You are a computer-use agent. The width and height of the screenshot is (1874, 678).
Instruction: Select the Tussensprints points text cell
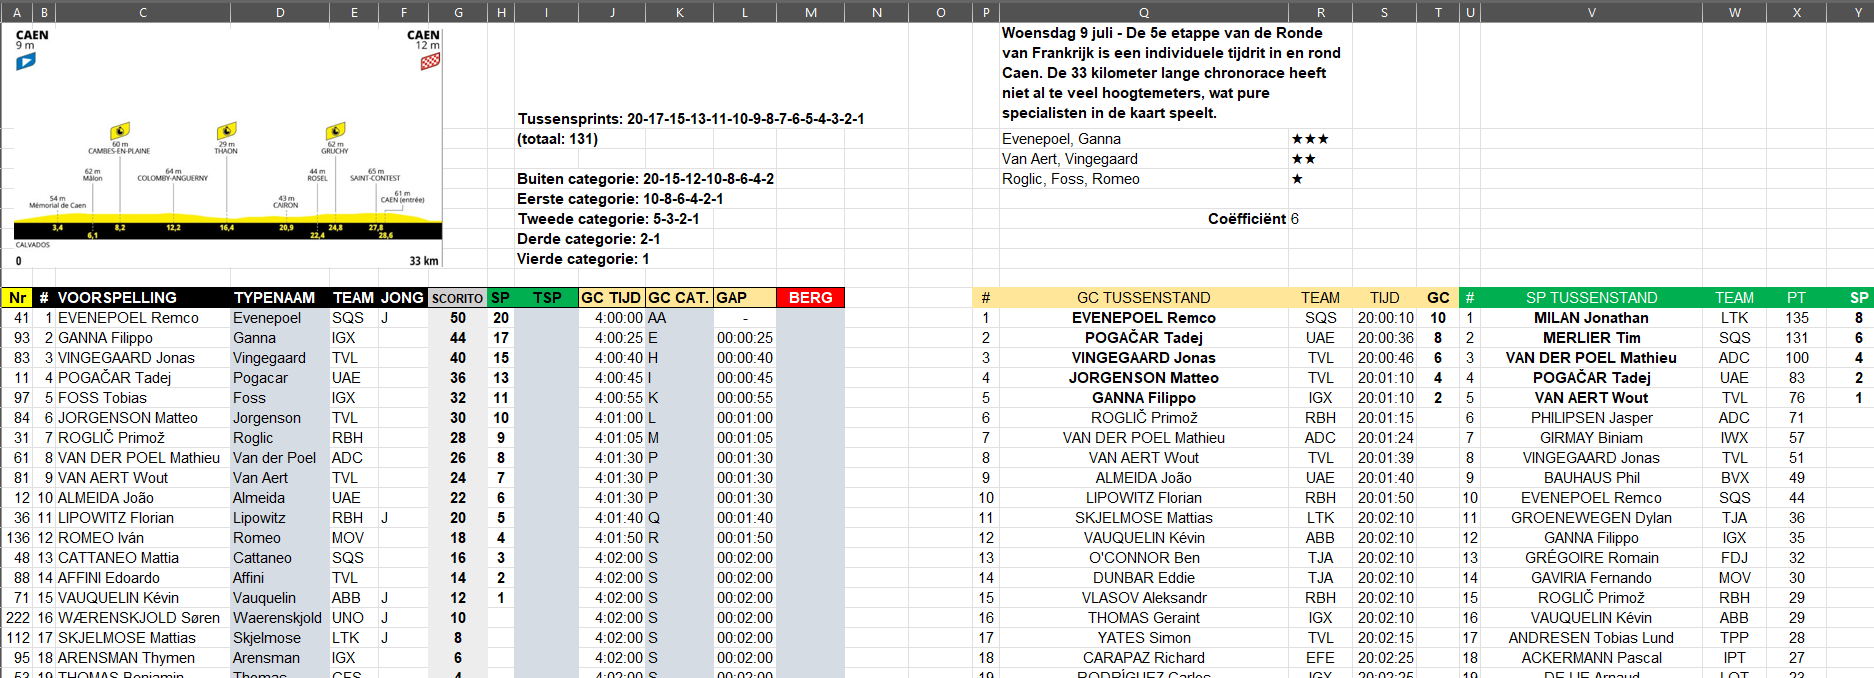[691, 118]
